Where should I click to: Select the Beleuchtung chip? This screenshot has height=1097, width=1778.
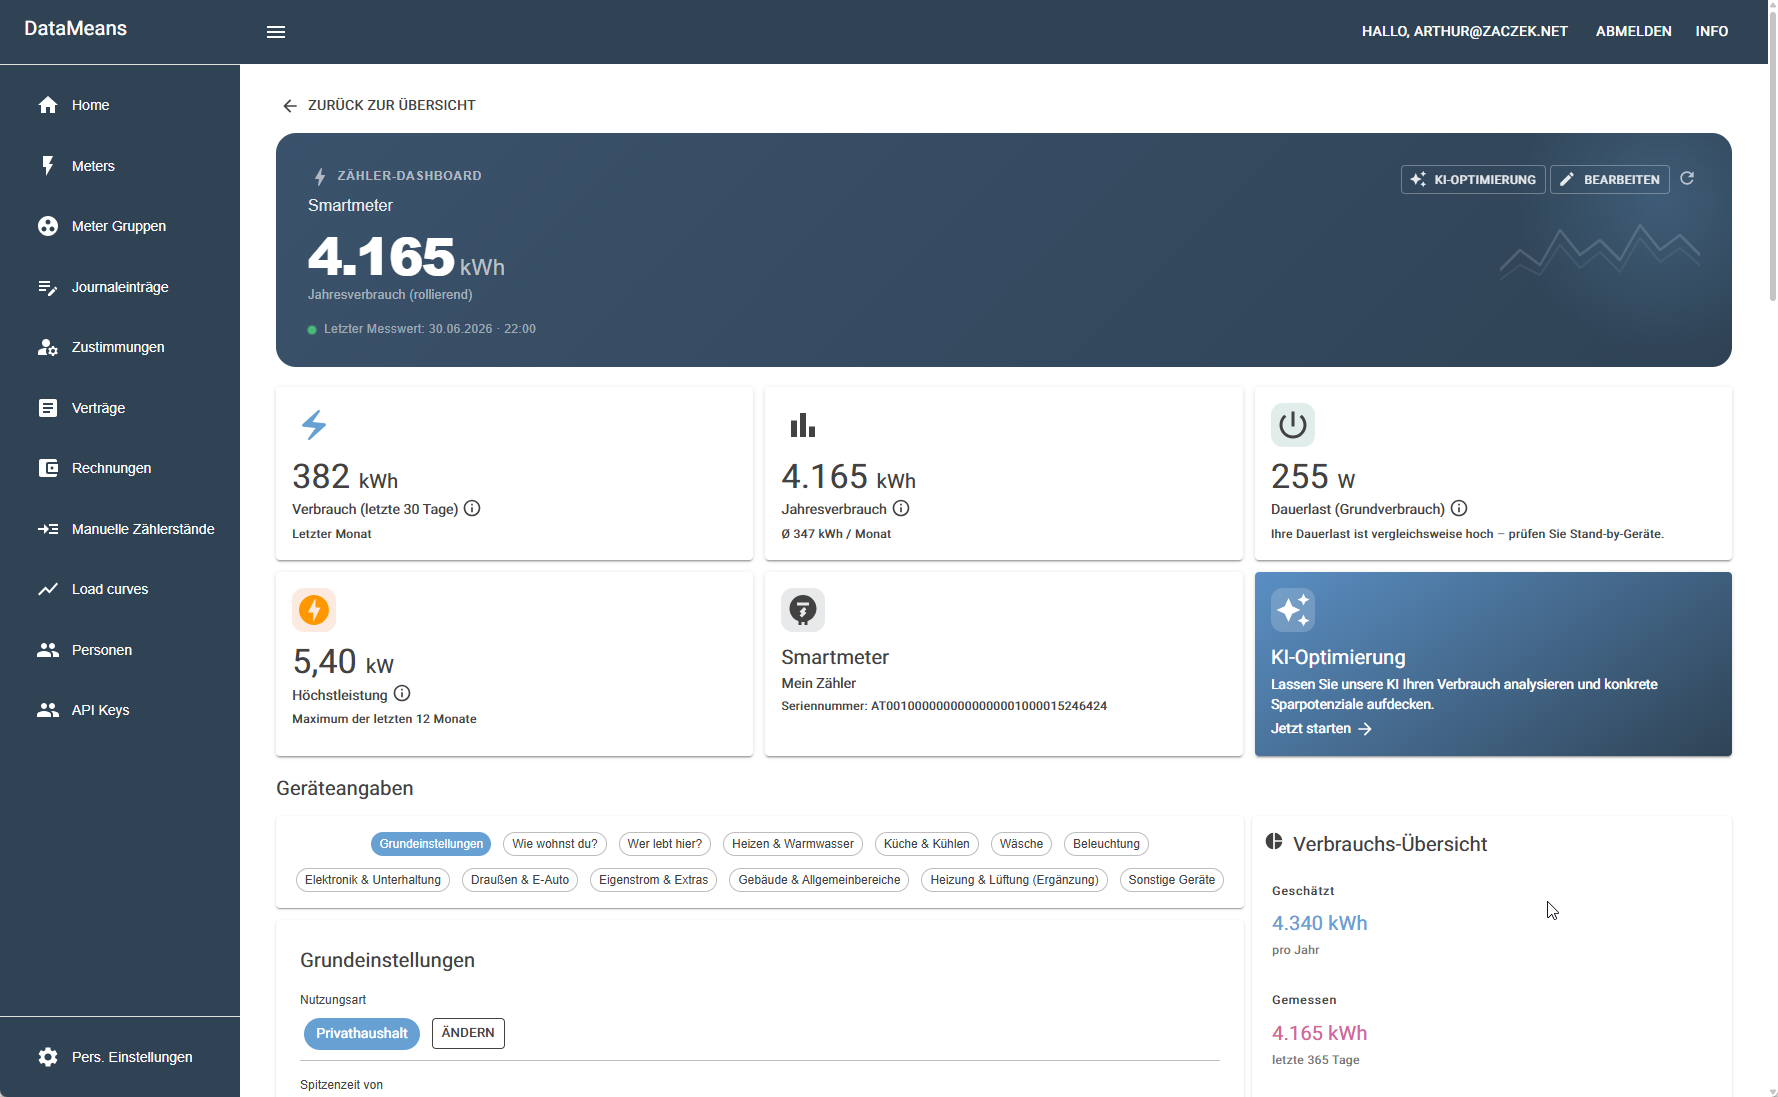pos(1106,844)
